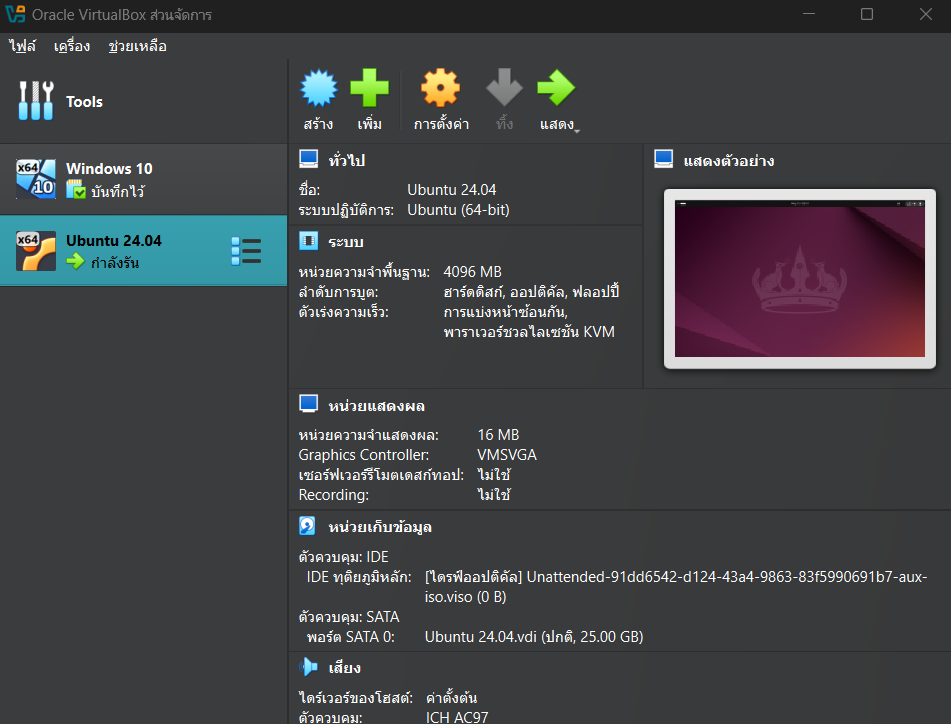Select Windows 10 machine in the list

143,179
